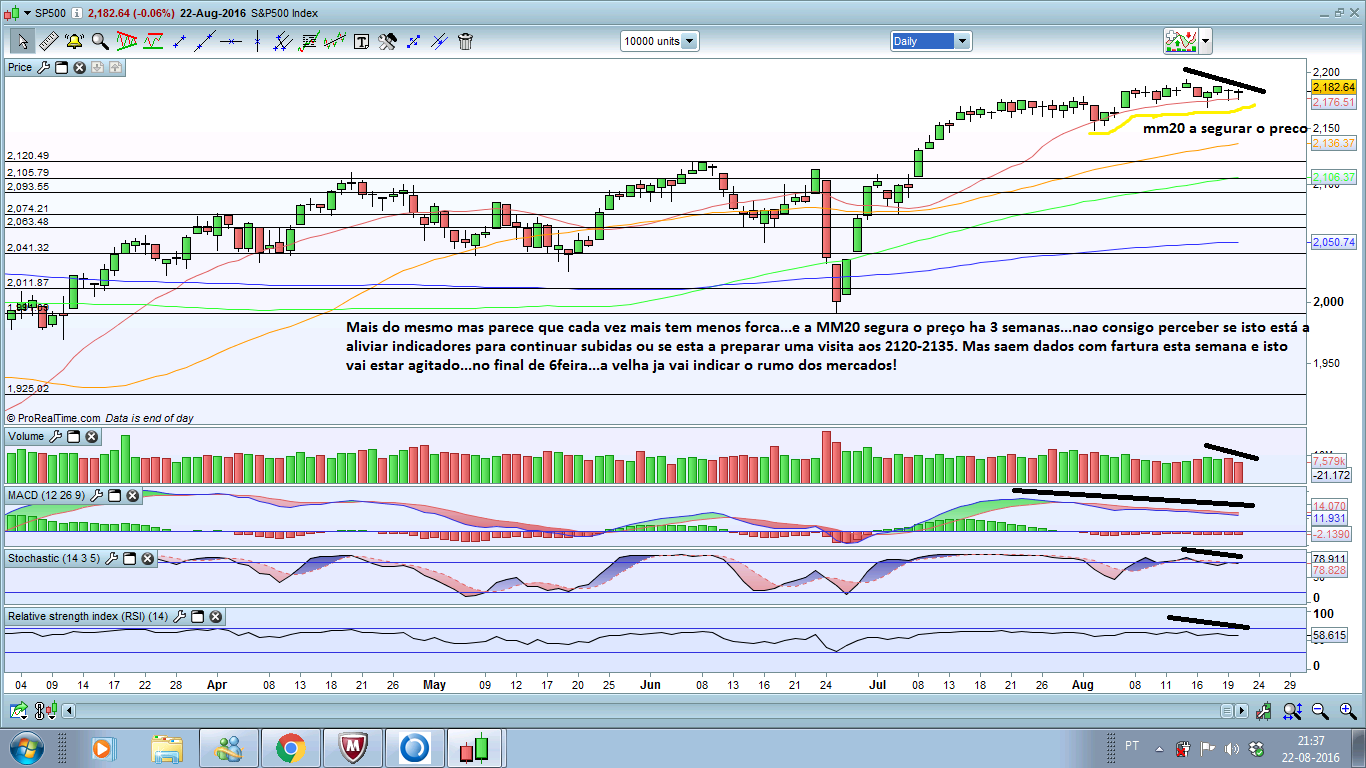Maximize the Volume panel
Viewport: 1366px width, 768px height.
tap(74, 437)
